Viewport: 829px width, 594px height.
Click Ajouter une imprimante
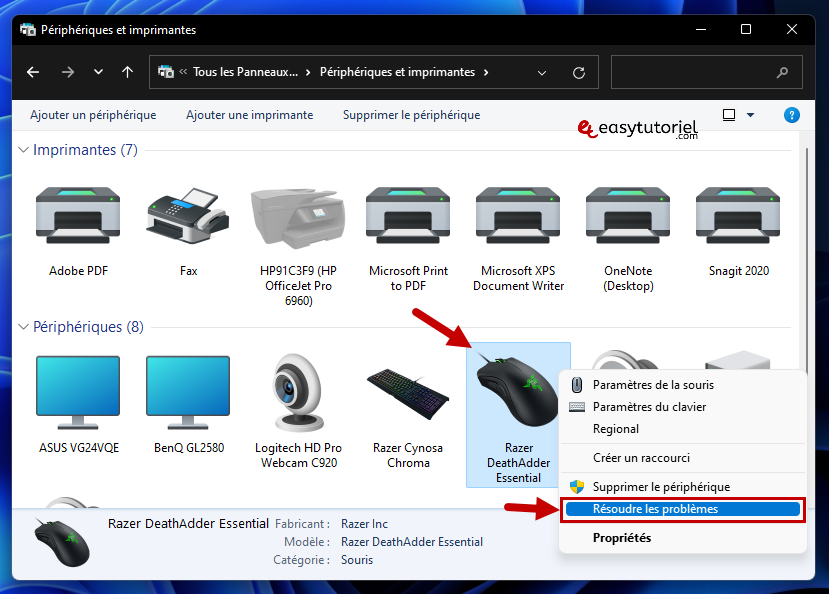[x=250, y=115]
